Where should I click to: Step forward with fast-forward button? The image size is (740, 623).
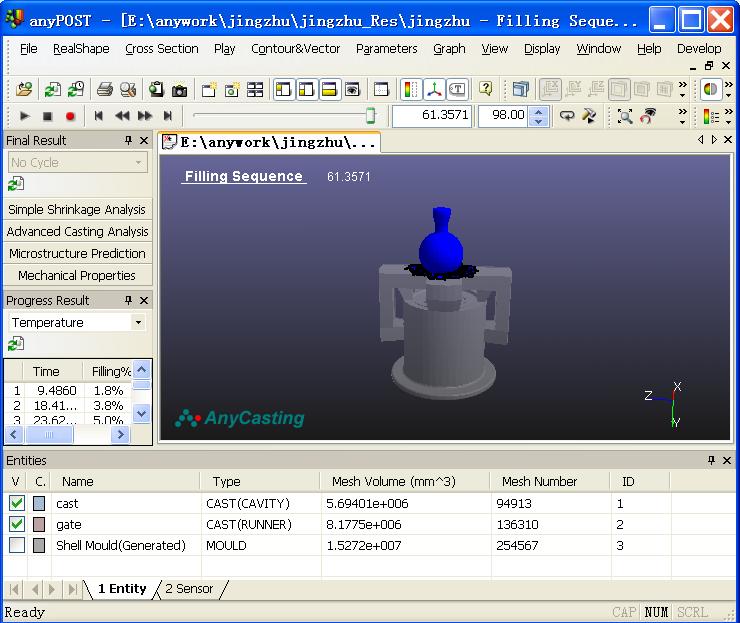pos(144,116)
